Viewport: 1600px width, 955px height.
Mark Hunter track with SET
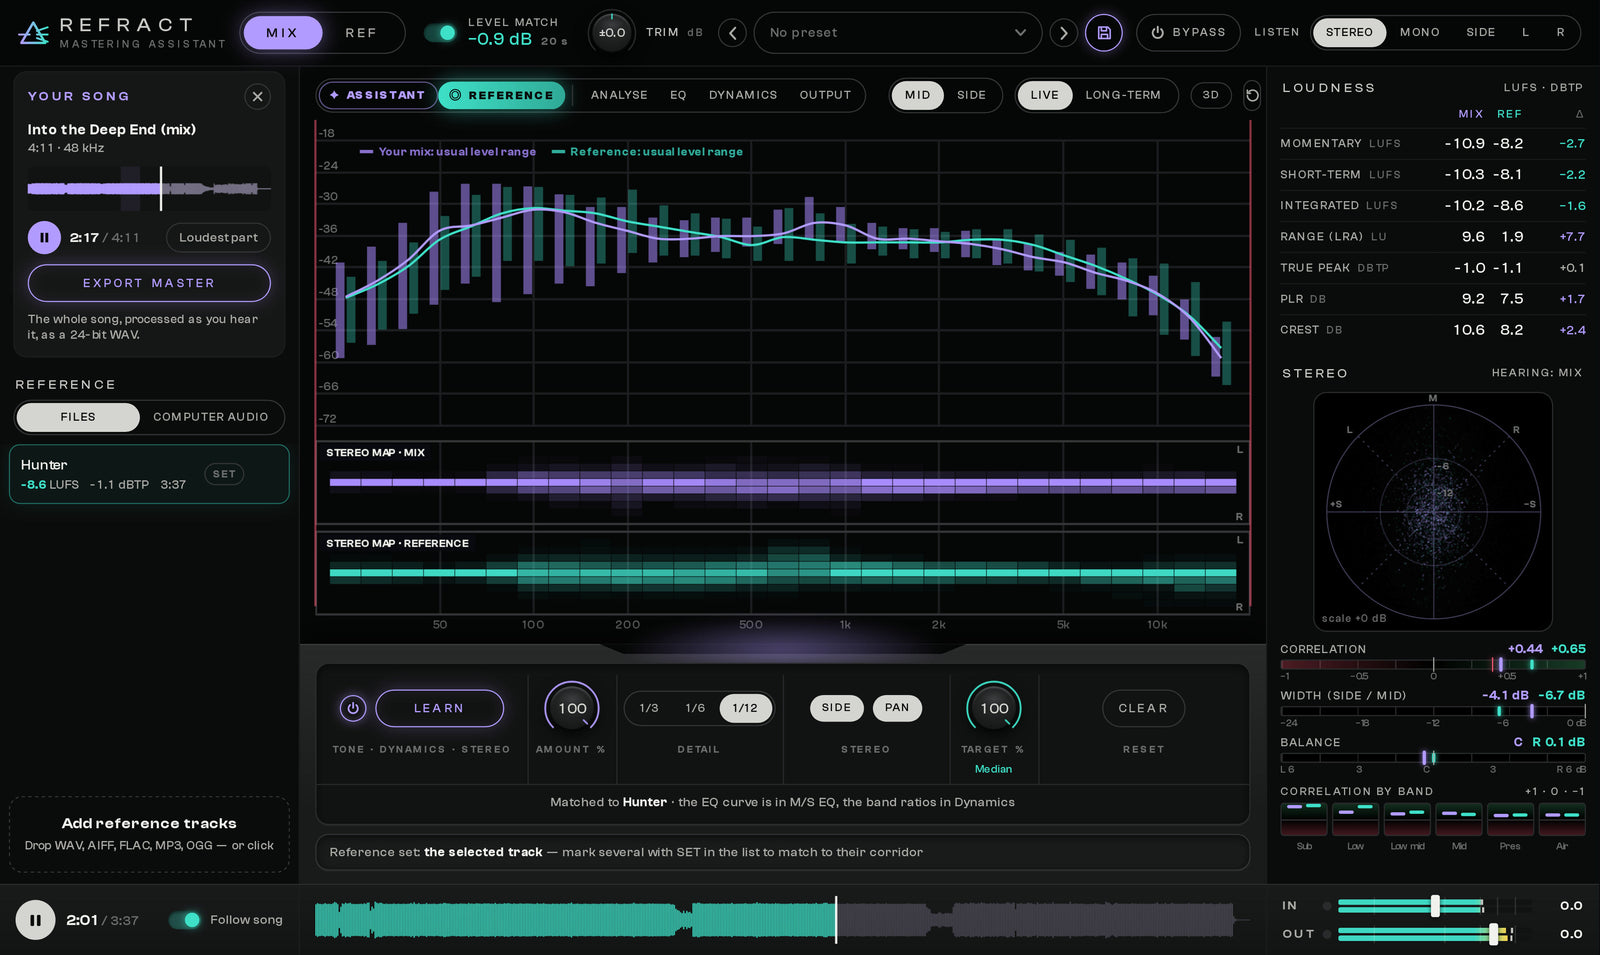pos(224,474)
